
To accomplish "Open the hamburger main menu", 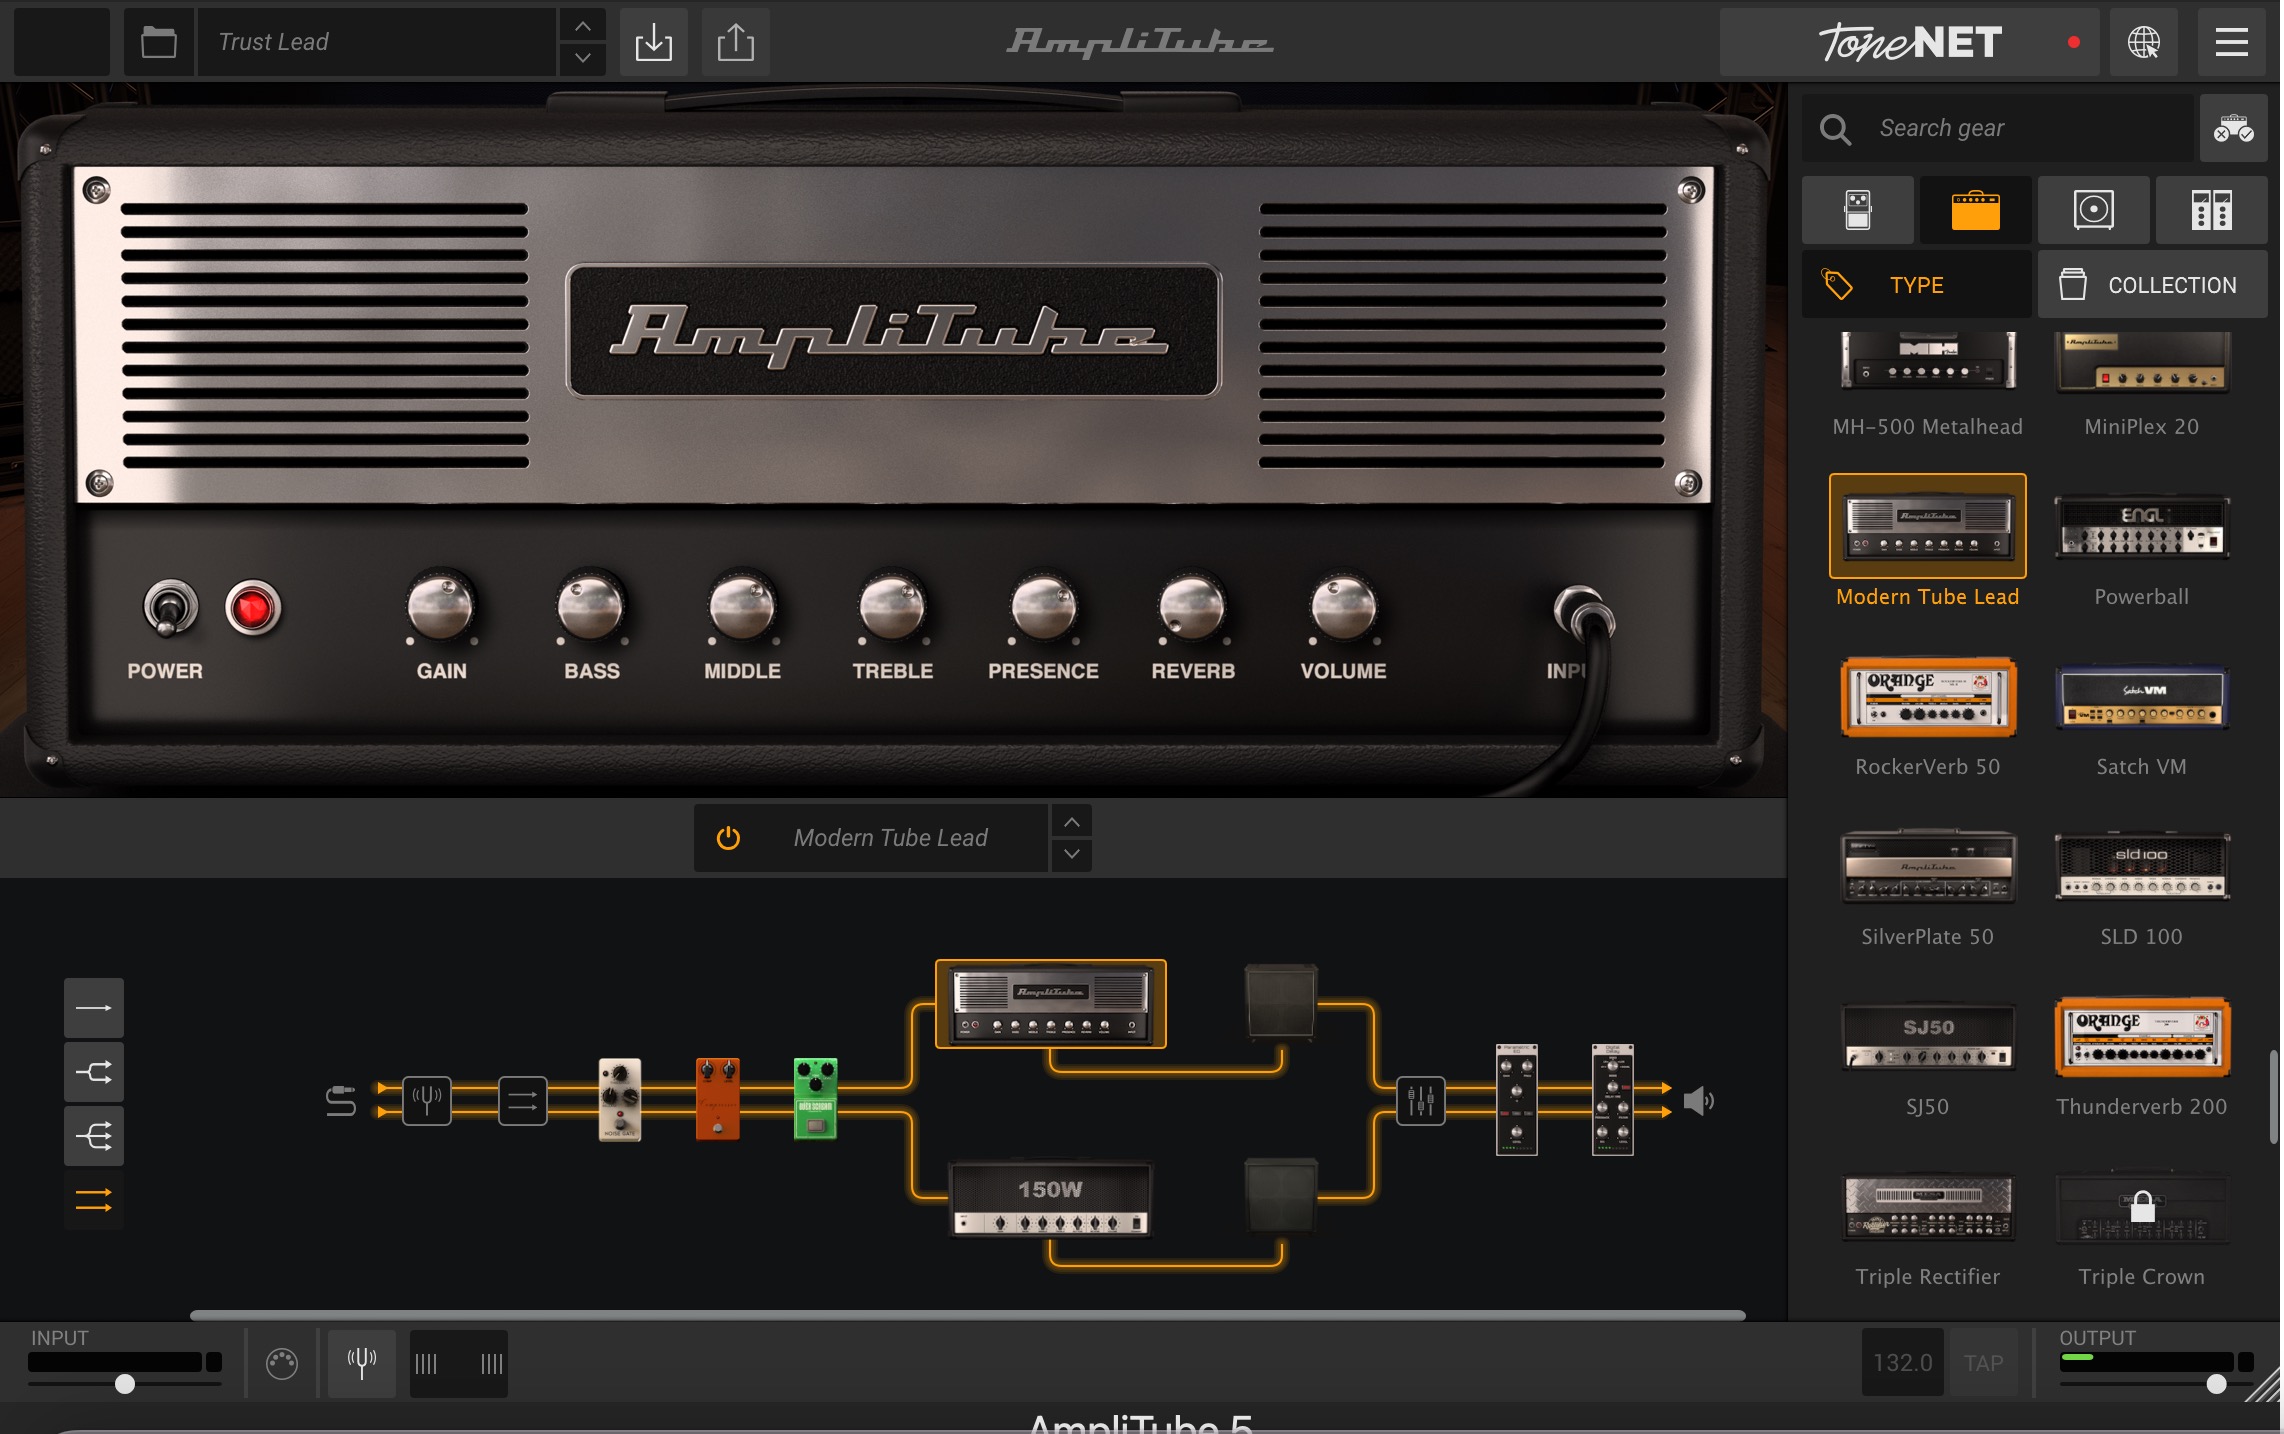I will (x=2231, y=42).
